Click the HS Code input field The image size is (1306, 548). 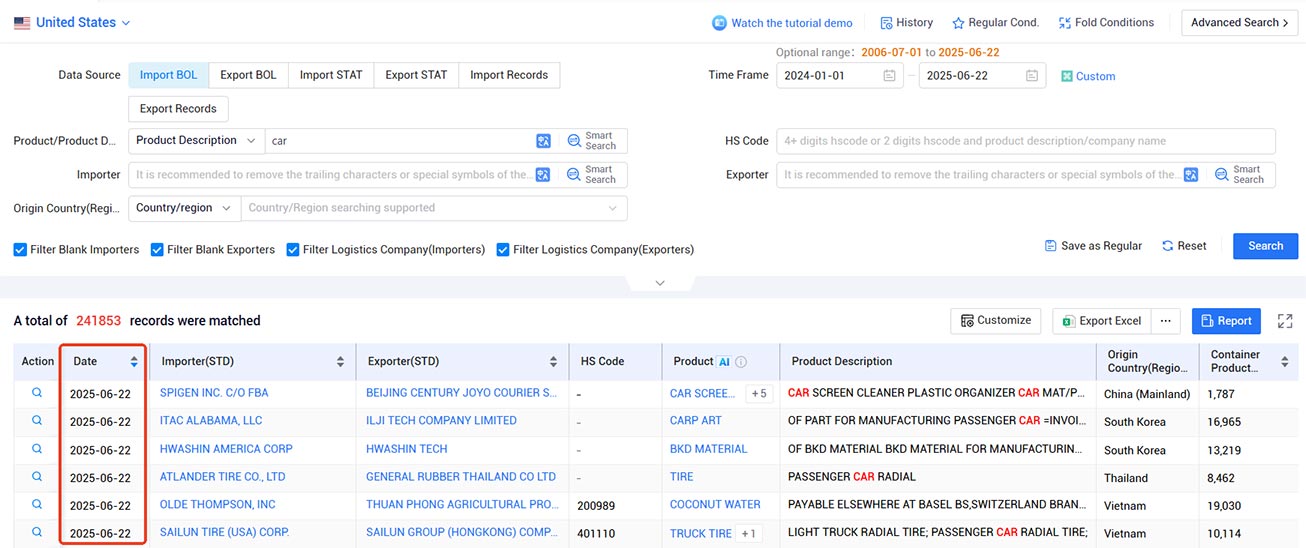(x=1026, y=141)
